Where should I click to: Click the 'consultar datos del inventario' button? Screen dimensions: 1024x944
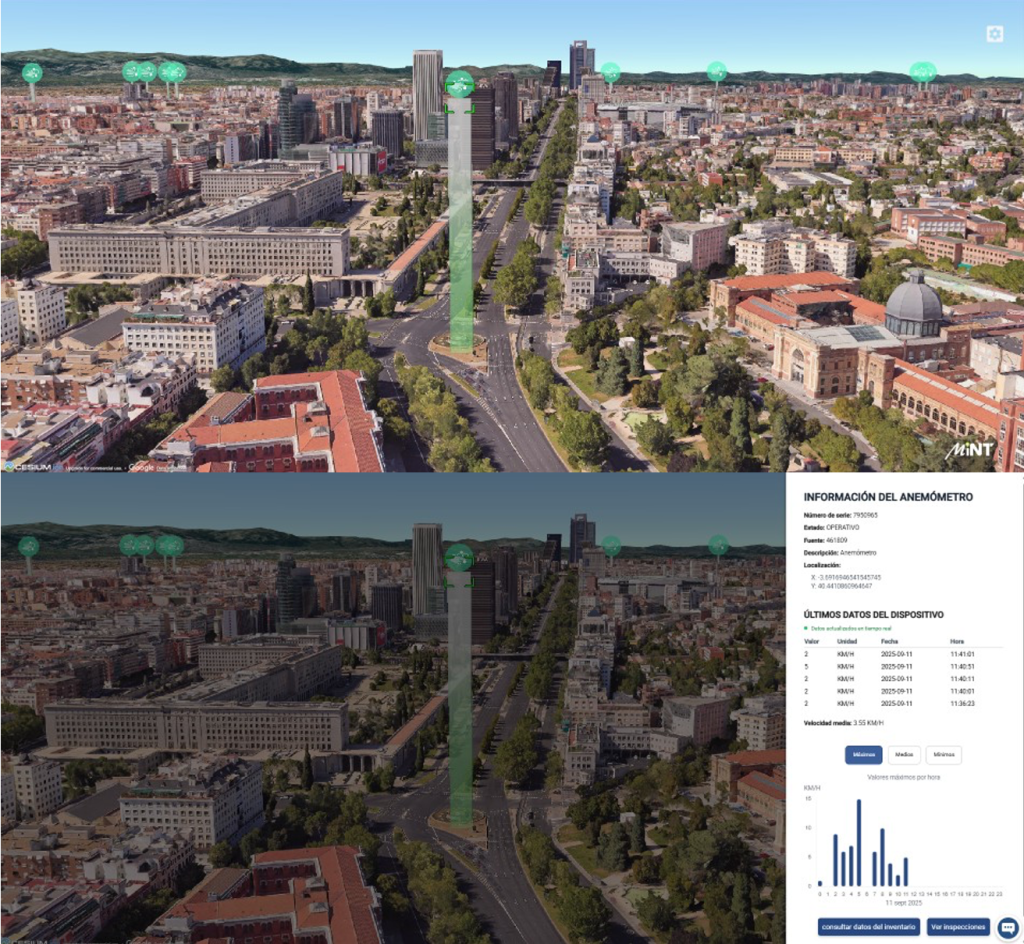point(869,927)
